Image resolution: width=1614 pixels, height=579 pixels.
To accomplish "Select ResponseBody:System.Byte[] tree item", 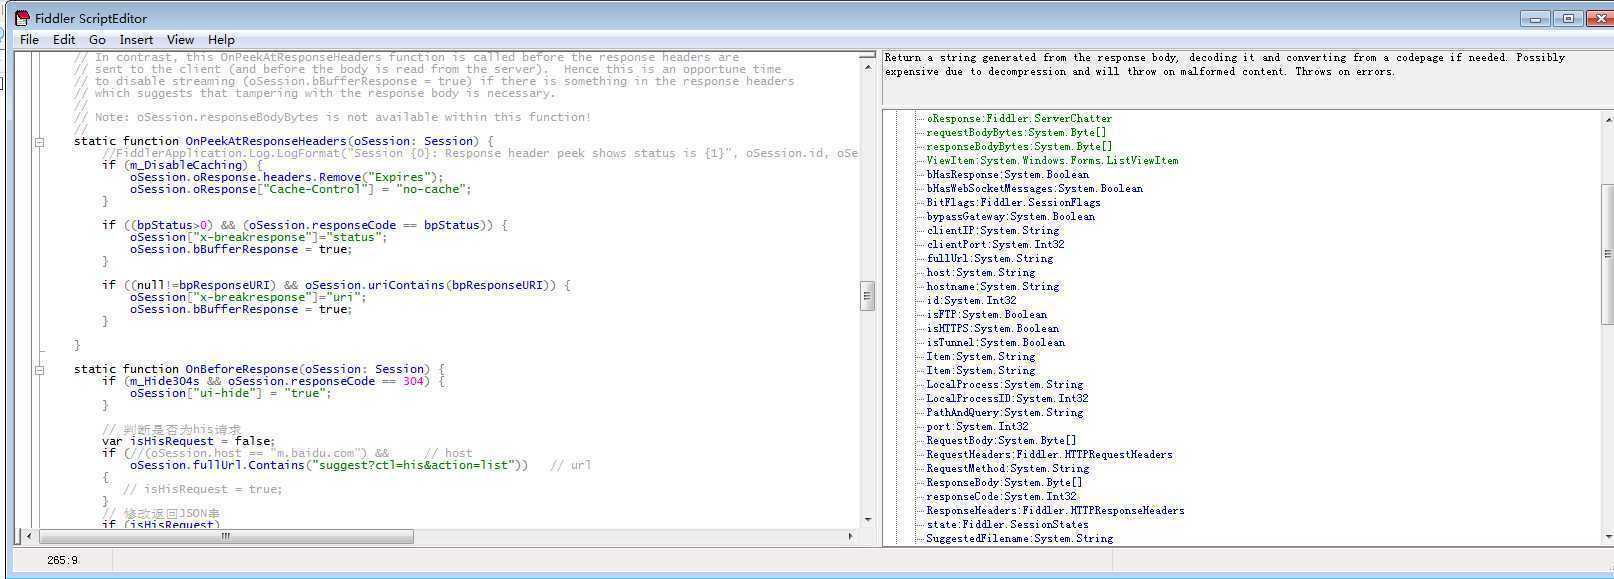I will tap(1004, 483).
